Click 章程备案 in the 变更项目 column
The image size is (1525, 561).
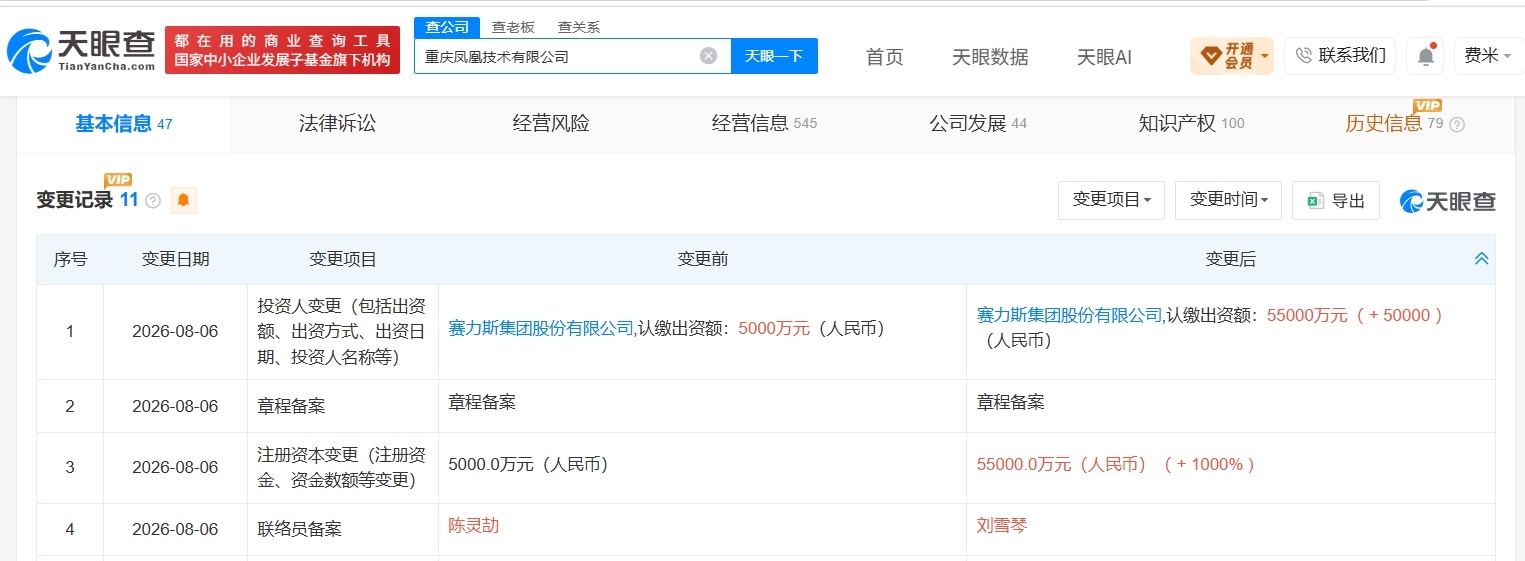pyautogui.click(x=291, y=406)
